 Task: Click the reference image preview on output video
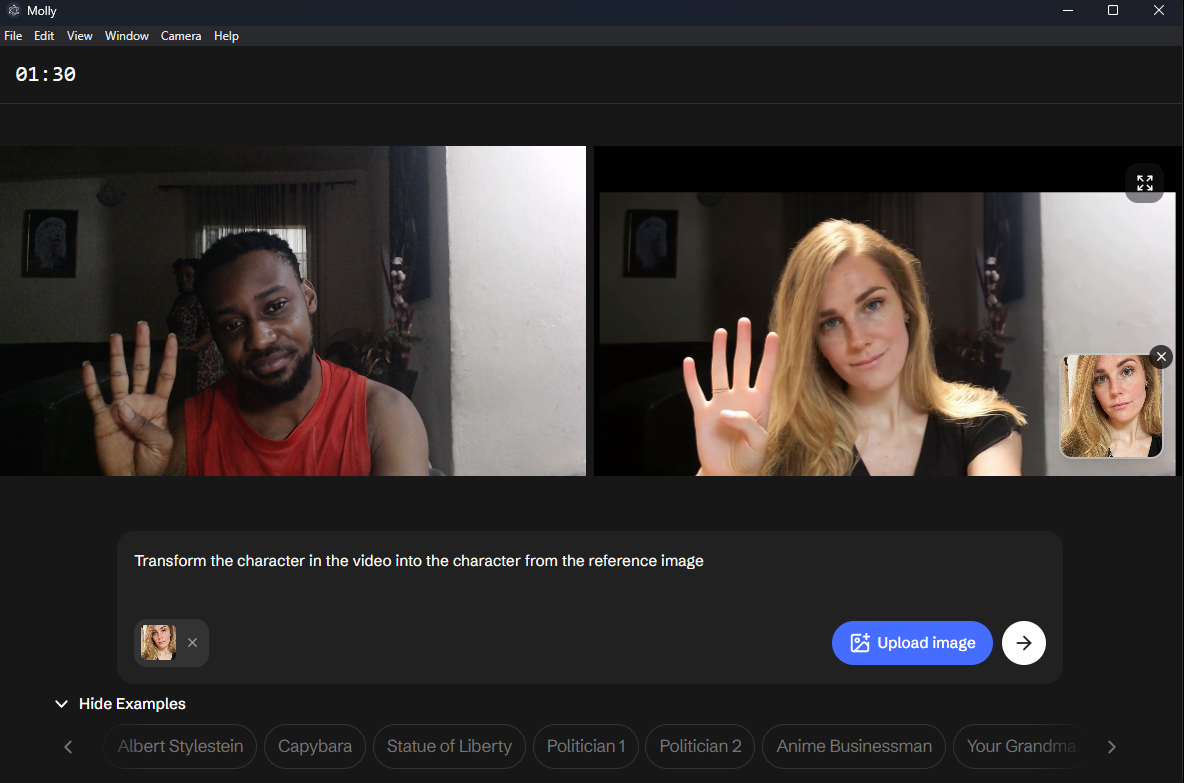click(x=1111, y=406)
